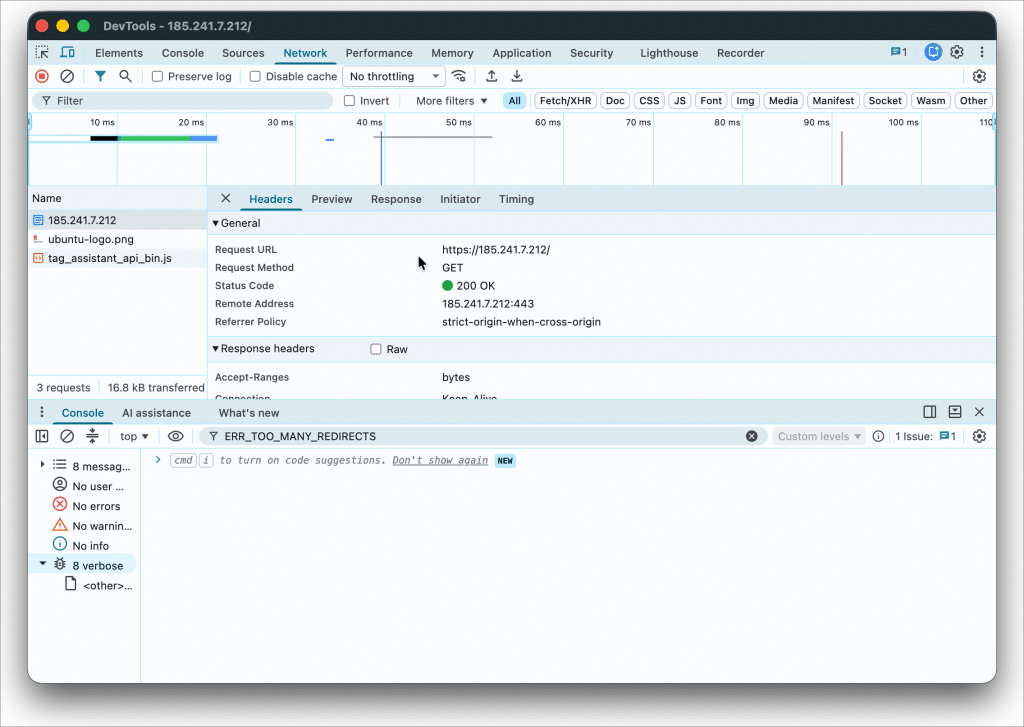Export HAR file download icon
The image size is (1024, 727).
(x=517, y=76)
